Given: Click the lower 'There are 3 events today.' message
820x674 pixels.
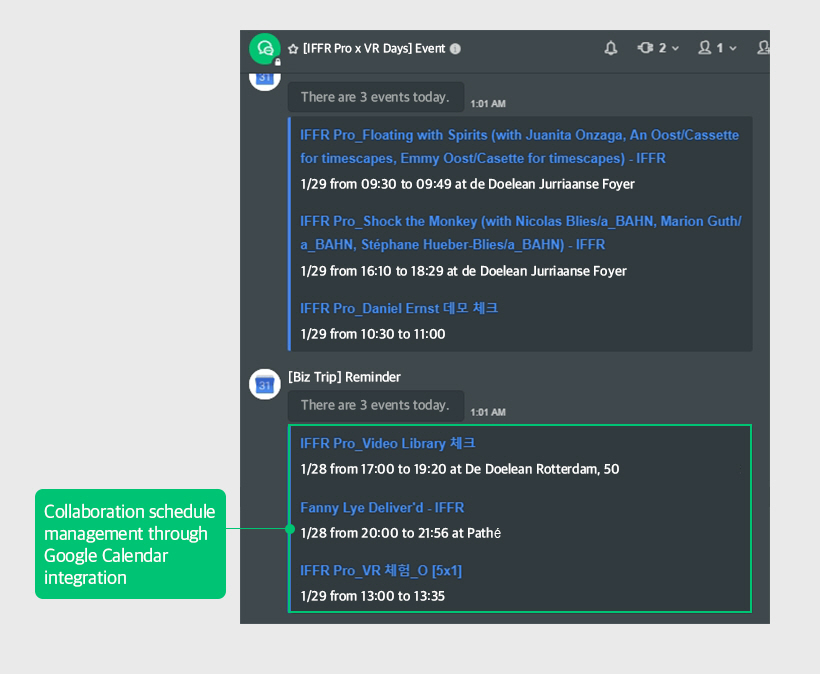Looking at the screenshot, I should click(x=375, y=405).
